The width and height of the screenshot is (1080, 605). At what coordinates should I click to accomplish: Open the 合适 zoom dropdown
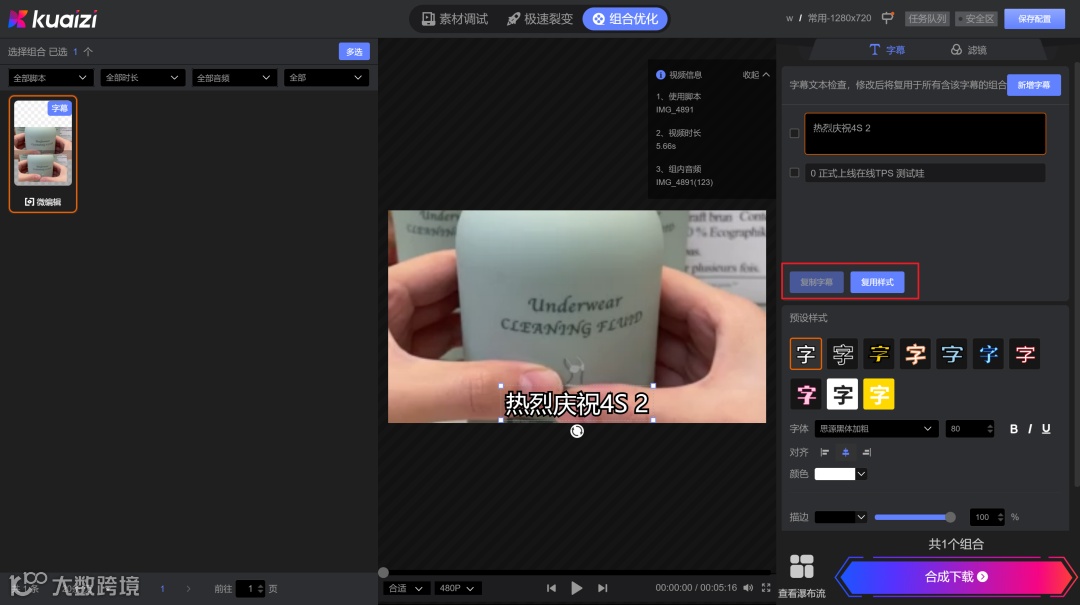(406, 588)
